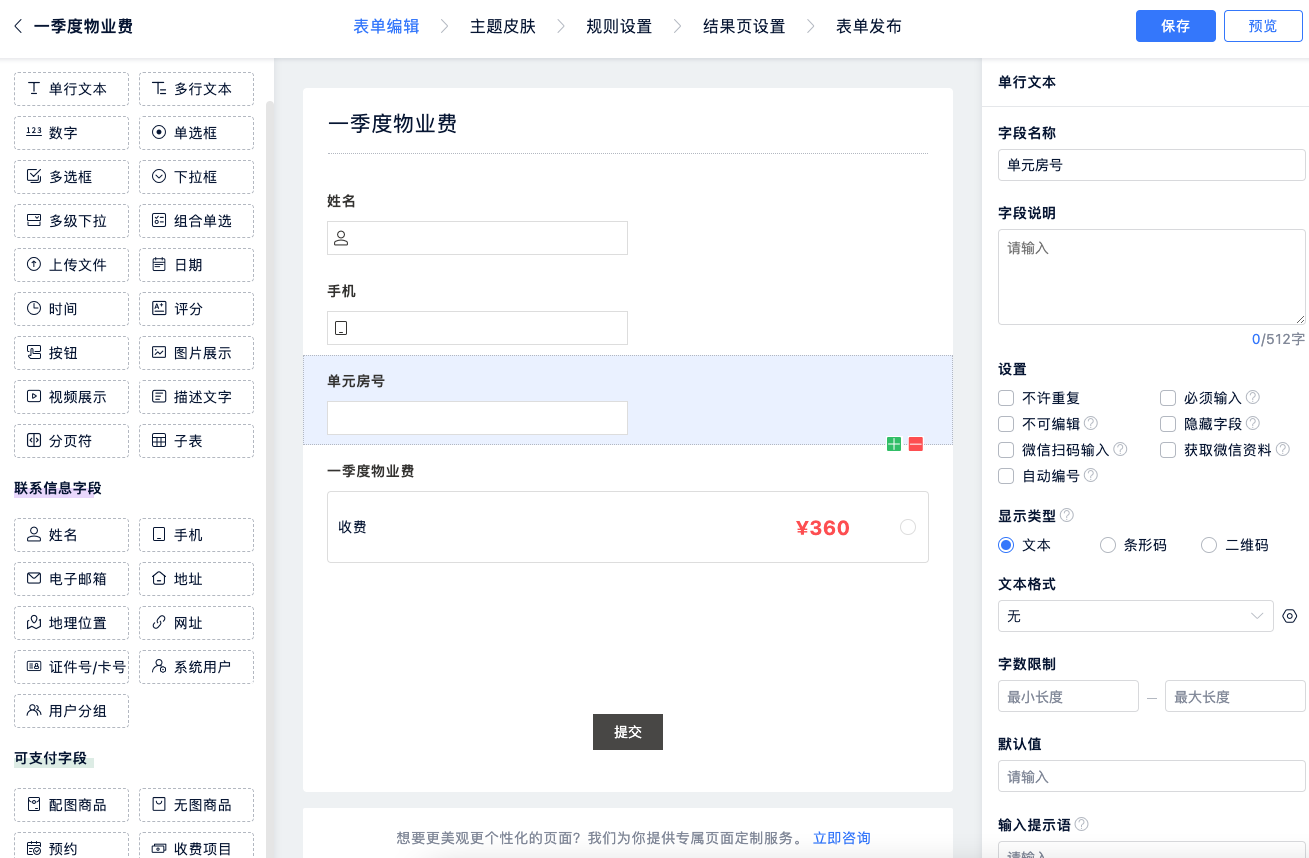Viewport: 1309px width, 858px height.
Task: Go to the 规则设置 tab
Action: point(619,26)
